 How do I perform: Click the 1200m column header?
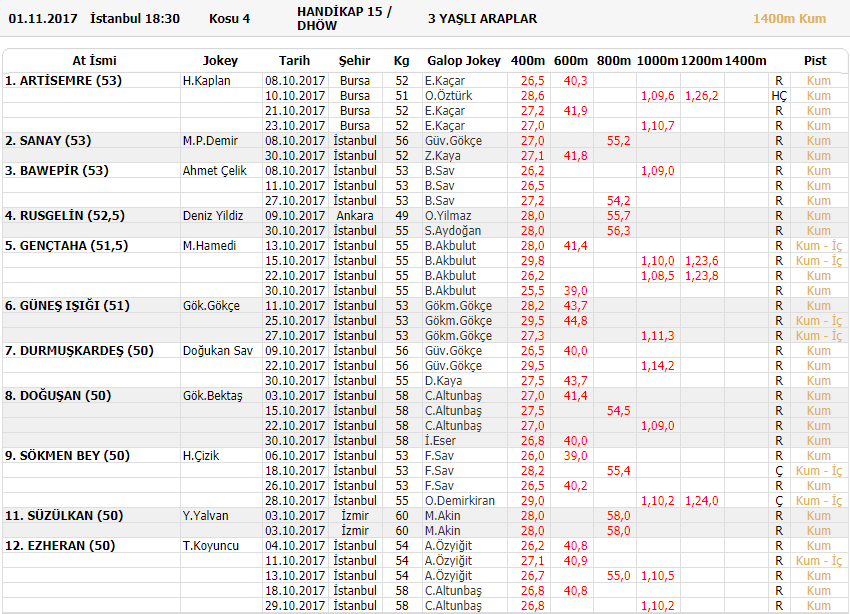coord(701,61)
